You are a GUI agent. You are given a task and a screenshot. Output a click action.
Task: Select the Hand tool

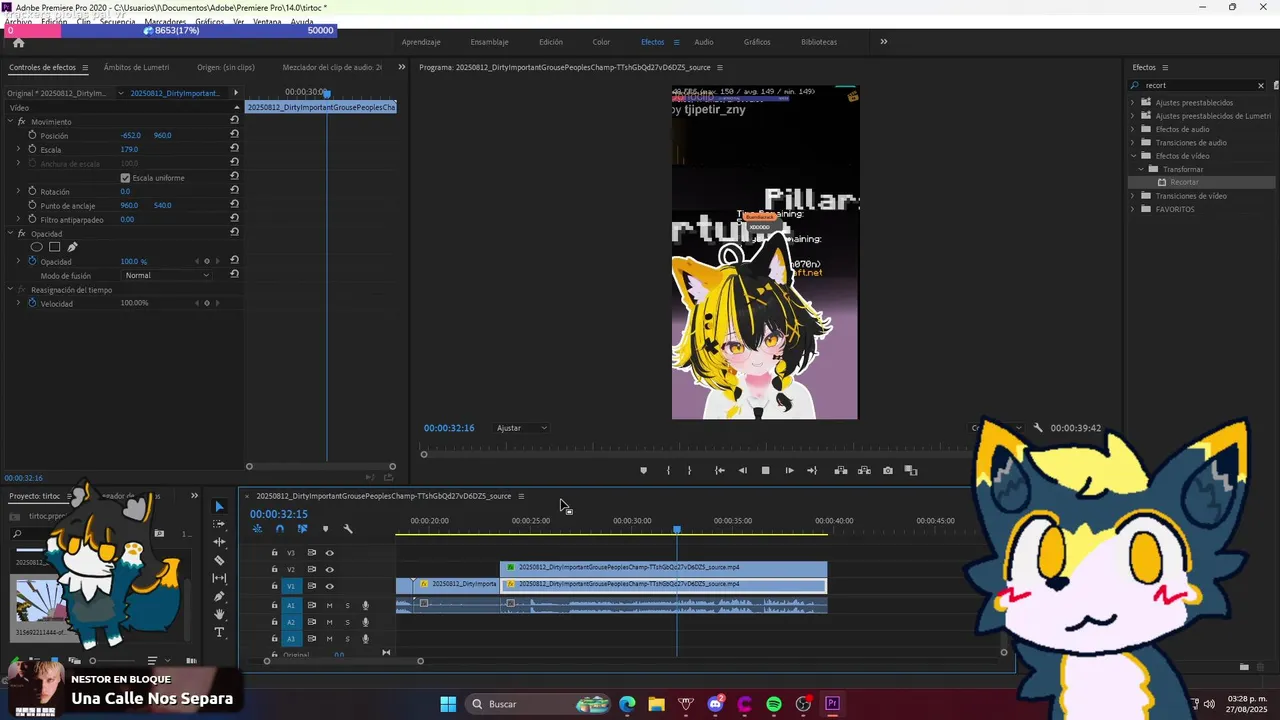pos(220,615)
